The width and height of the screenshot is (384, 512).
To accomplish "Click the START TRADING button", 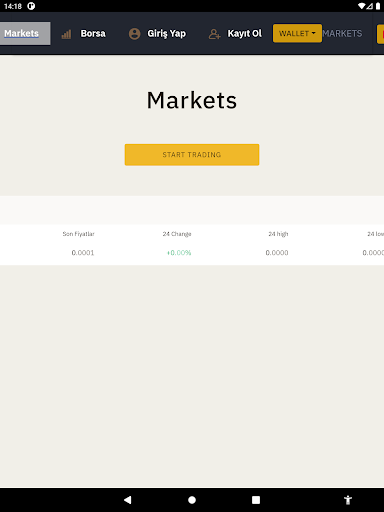I will (192, 155).
